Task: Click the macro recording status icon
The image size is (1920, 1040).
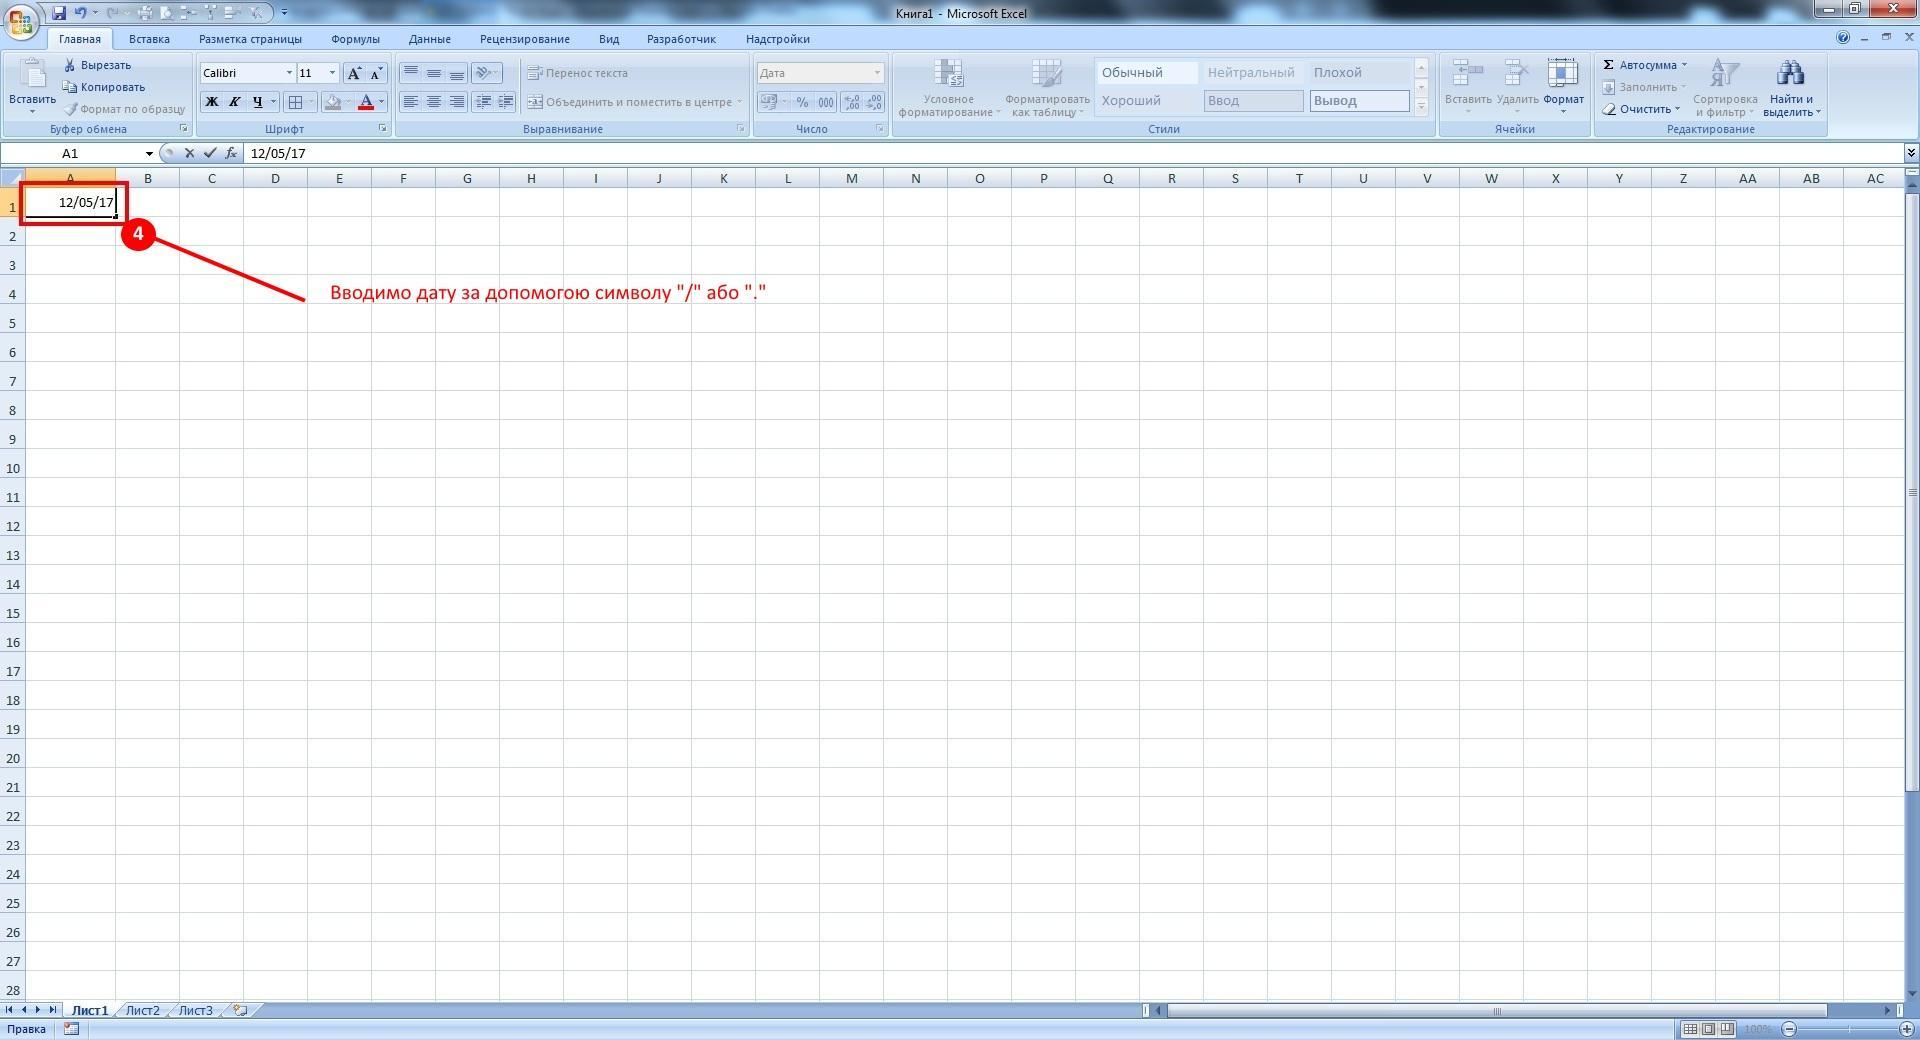Action: [x=71, y=1029]
